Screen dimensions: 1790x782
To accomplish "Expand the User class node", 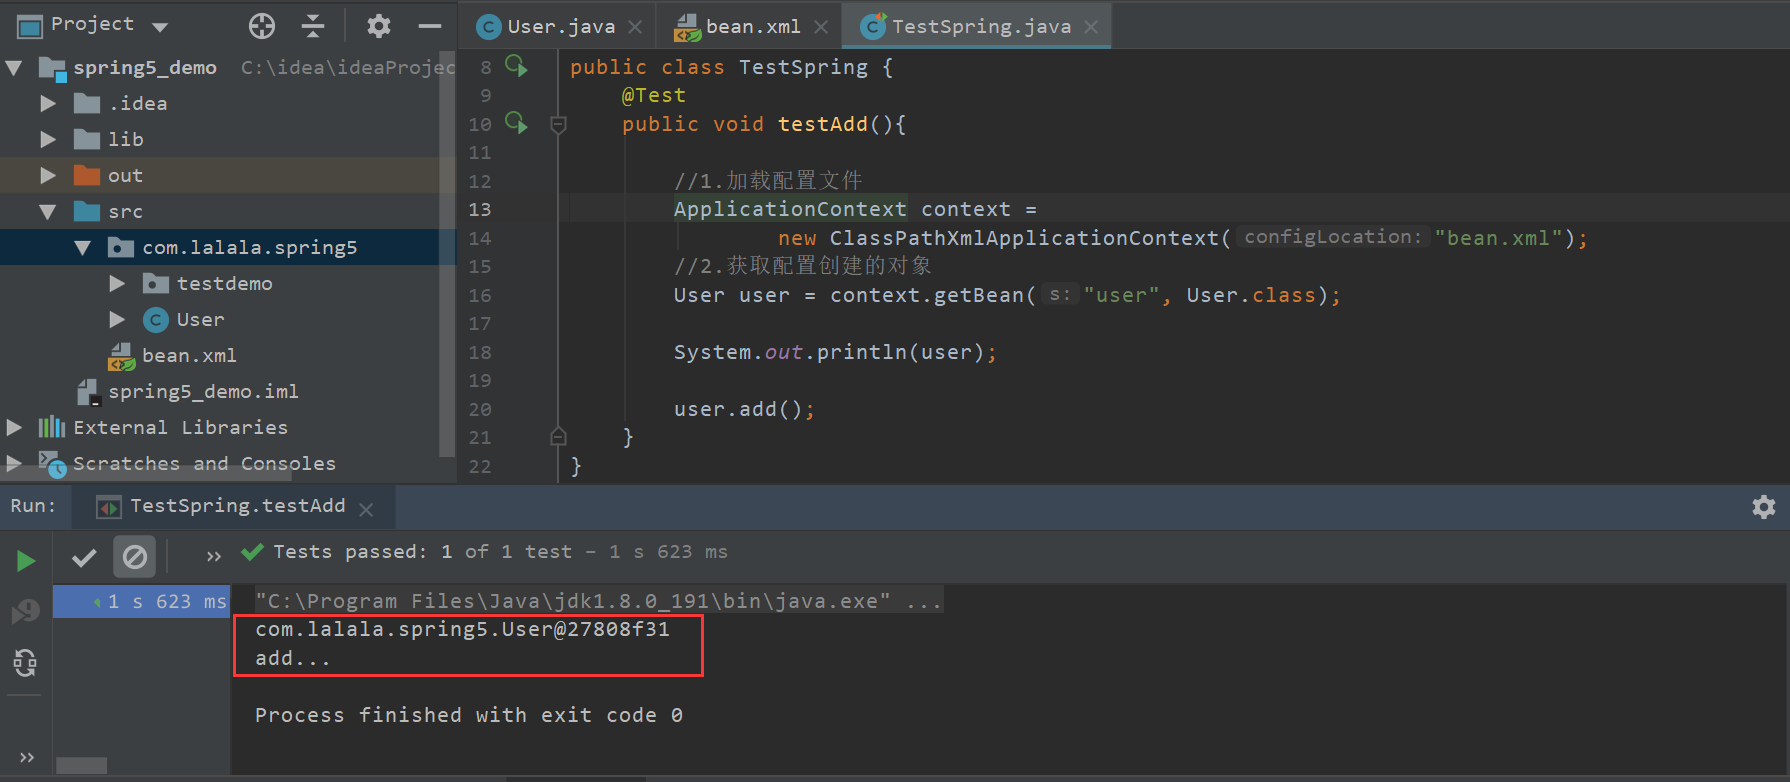I will coord(117,319).
